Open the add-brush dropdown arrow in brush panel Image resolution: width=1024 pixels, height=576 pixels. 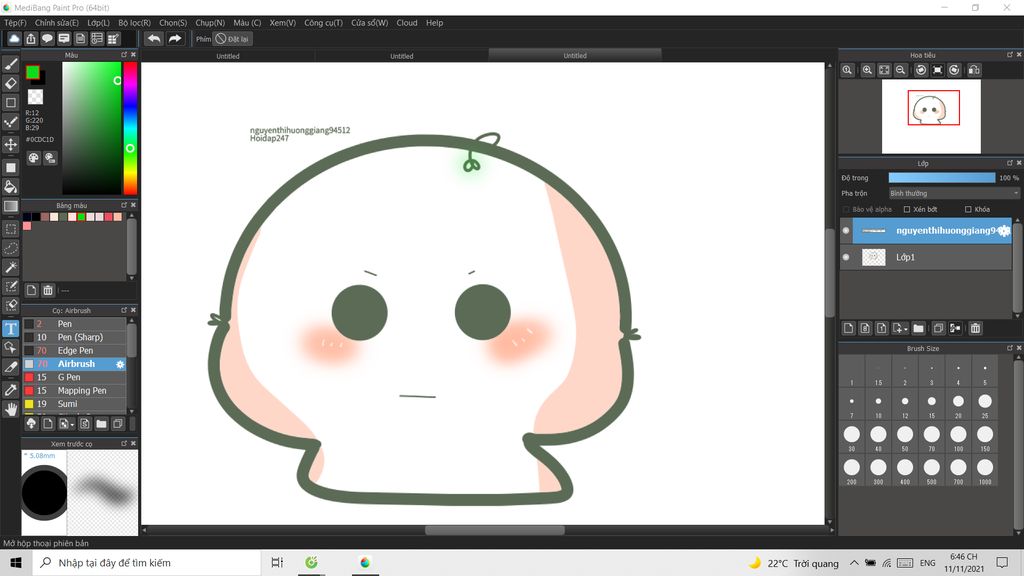[x=72, y=425]
